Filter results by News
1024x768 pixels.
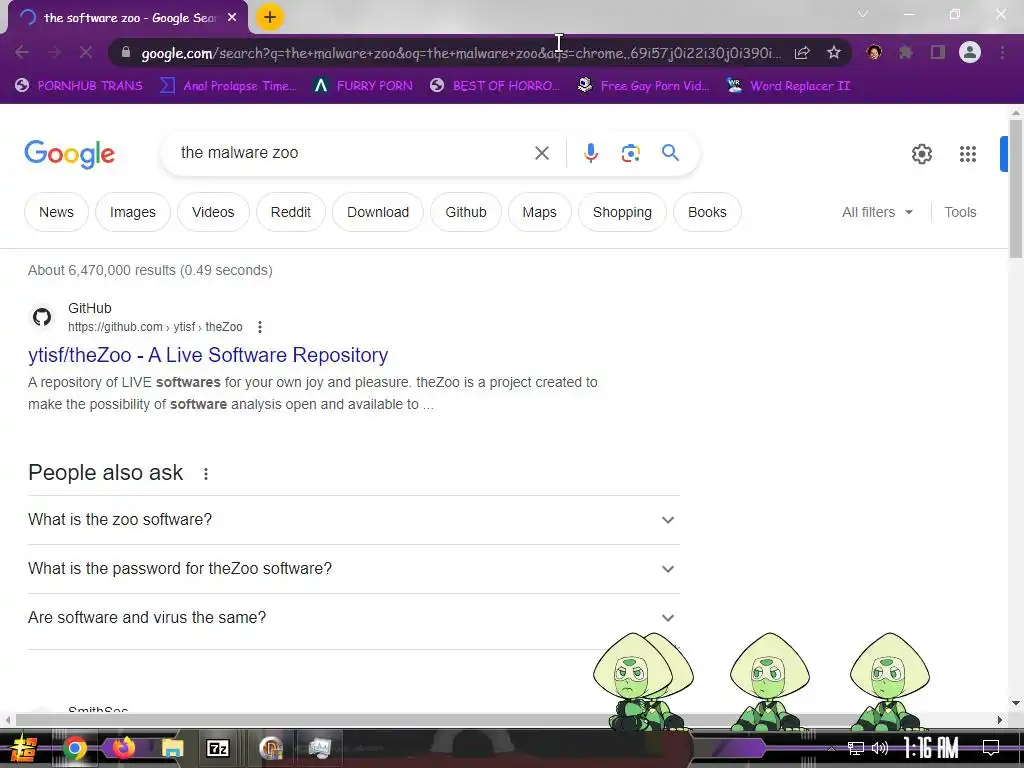point(56,212)
